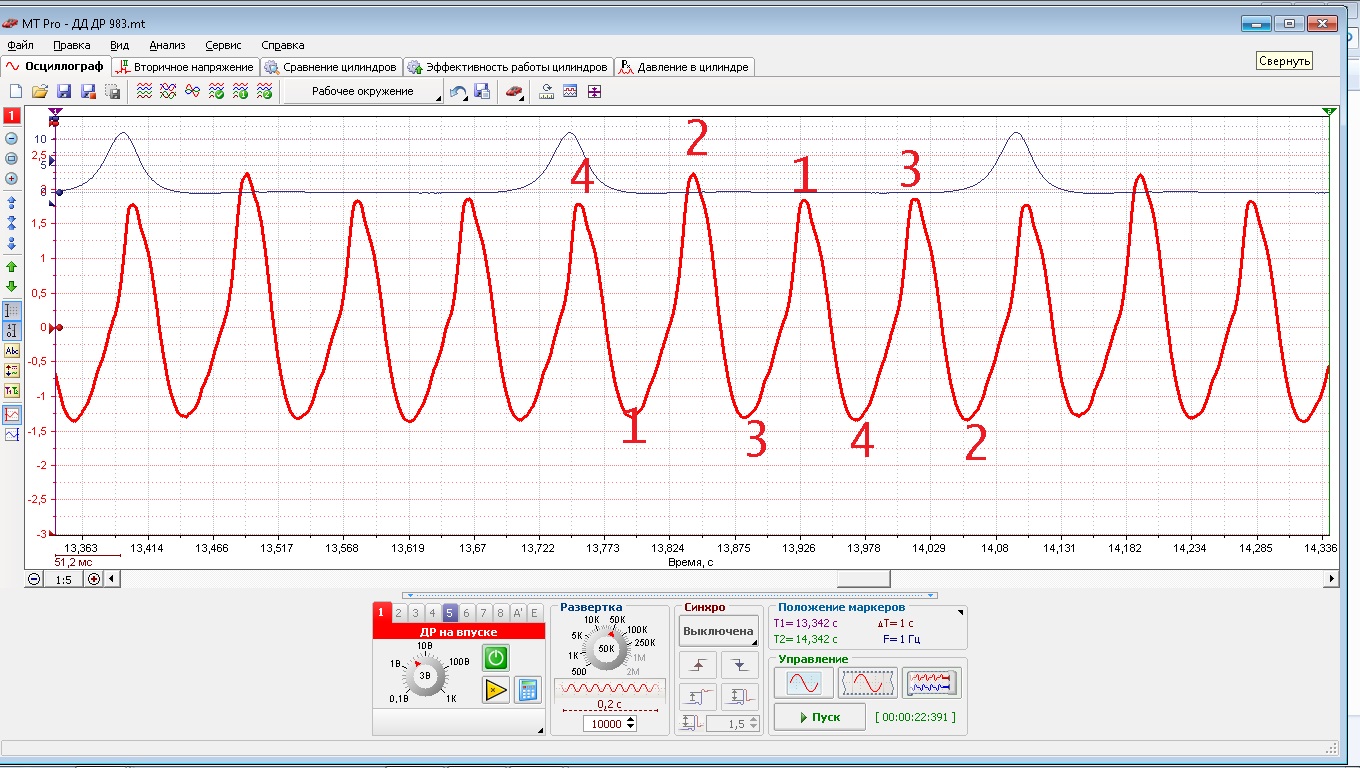The image size is (1360, 768).
Task: Click the waveform window toolbar icon
Action: coord(570,92)
